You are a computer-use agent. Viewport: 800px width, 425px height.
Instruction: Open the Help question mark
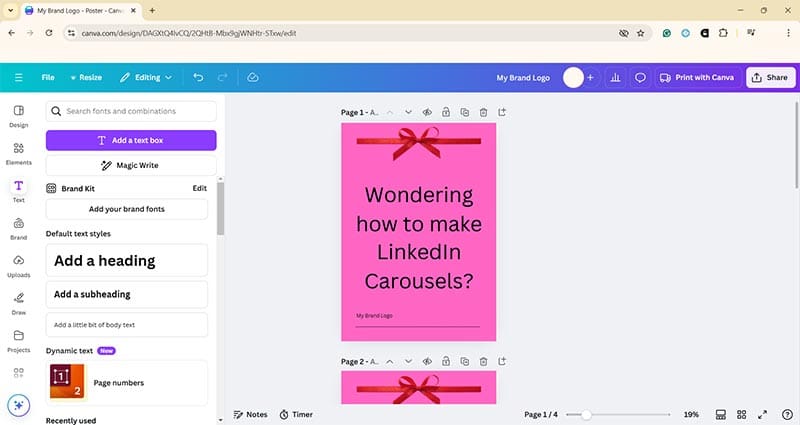point(787,414)
